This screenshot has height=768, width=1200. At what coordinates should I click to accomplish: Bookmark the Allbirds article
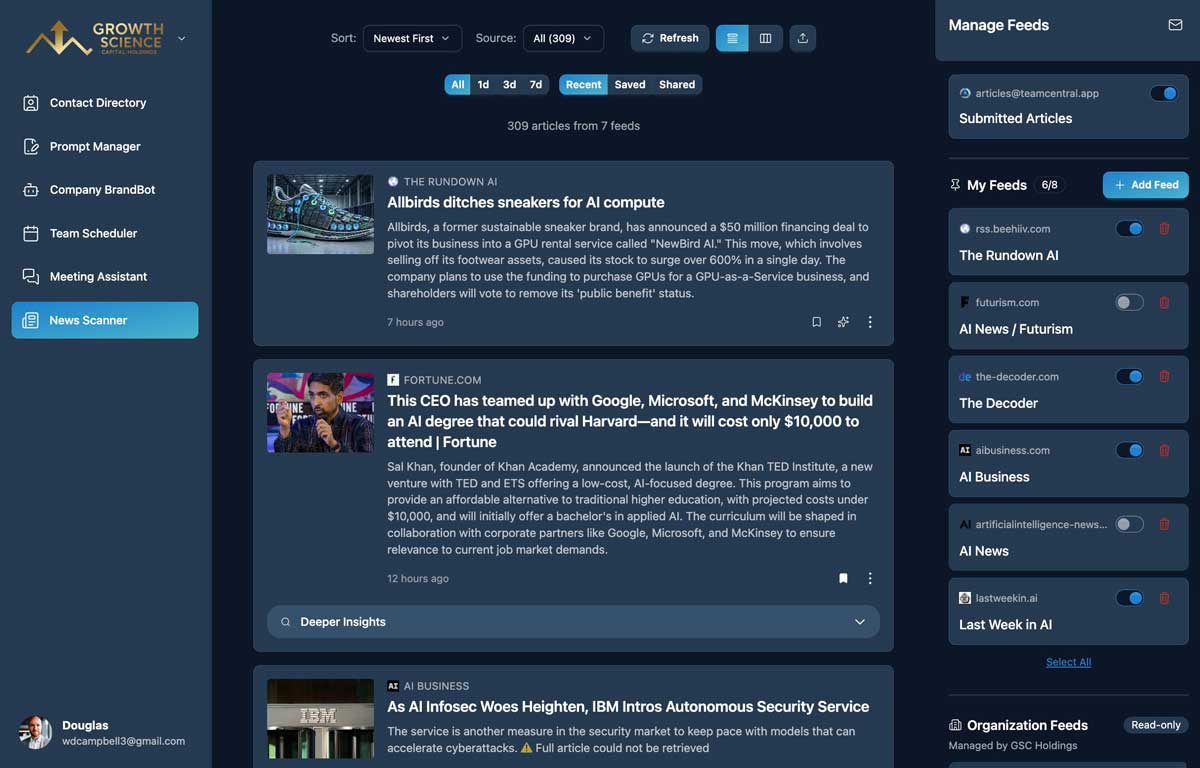[x=817, y=322]
